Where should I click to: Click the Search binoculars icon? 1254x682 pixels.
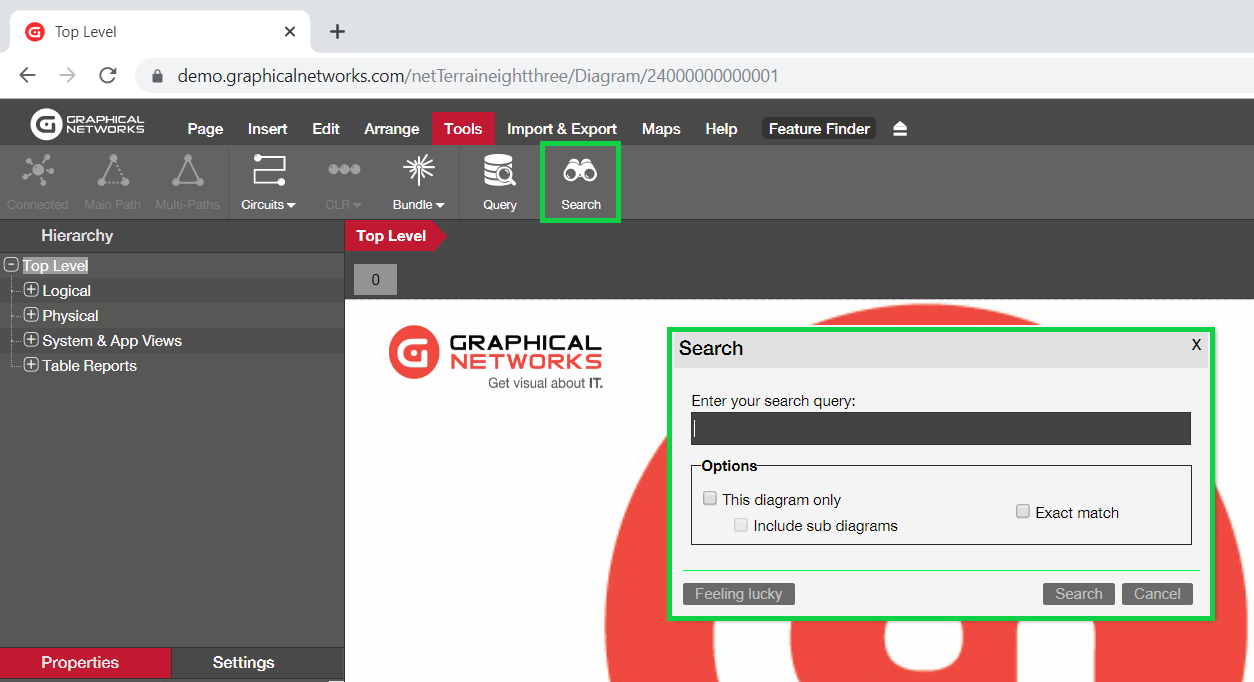tap(580, 172)
